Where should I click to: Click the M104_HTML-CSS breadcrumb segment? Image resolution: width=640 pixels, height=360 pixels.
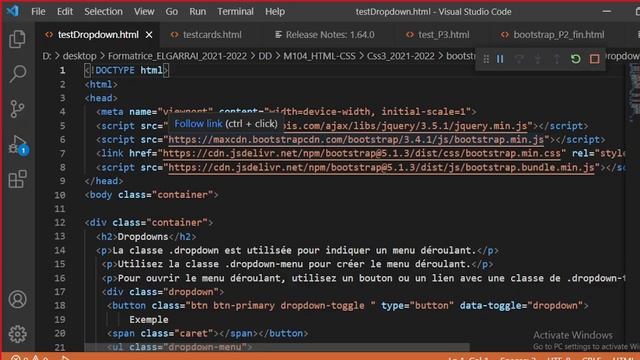(x=319, y=56)
